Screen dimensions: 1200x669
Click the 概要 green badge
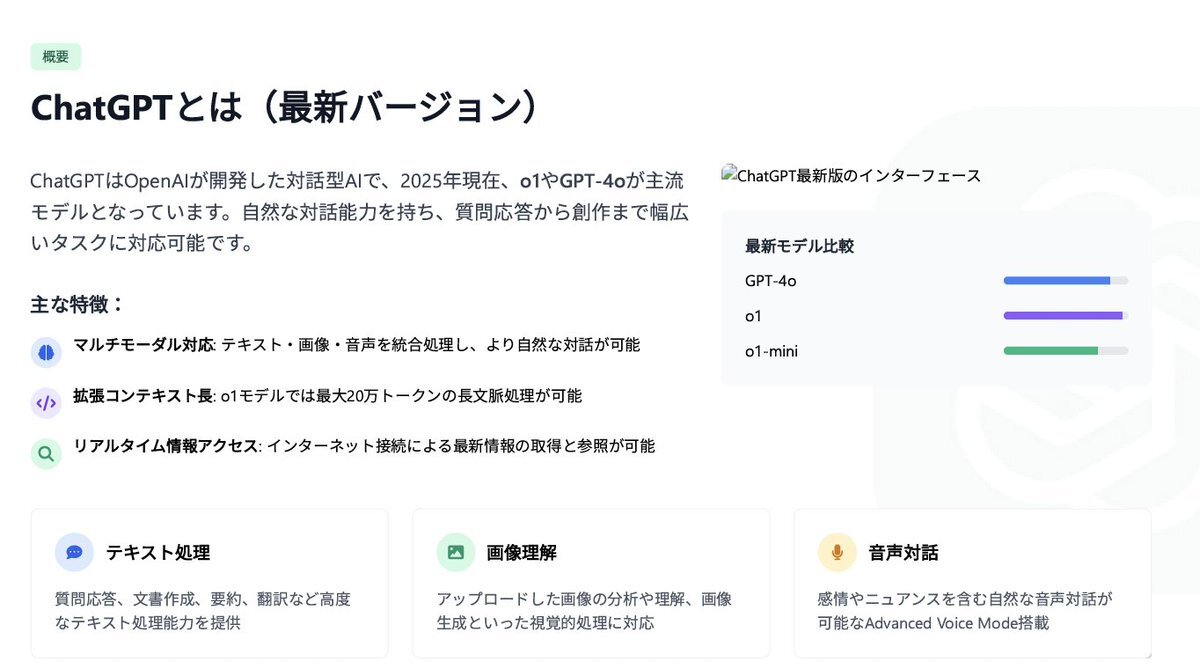56,57
